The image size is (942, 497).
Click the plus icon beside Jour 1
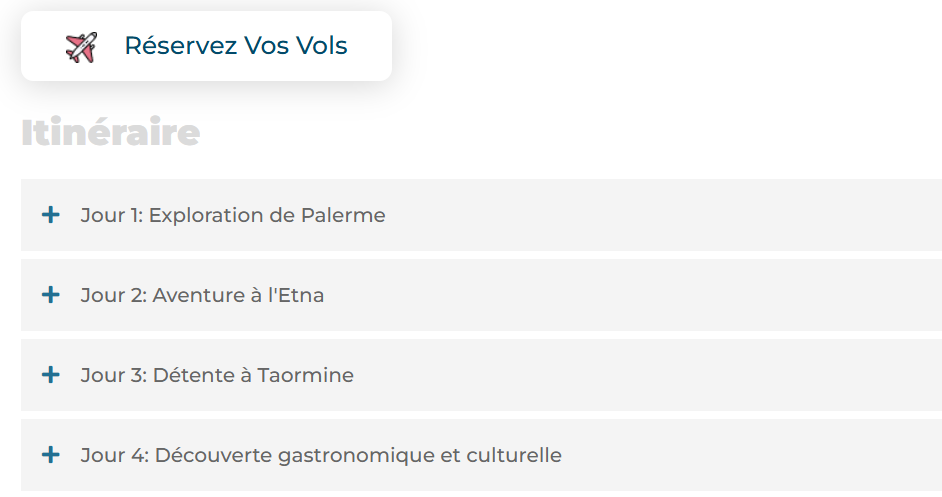tap(50, 215)
